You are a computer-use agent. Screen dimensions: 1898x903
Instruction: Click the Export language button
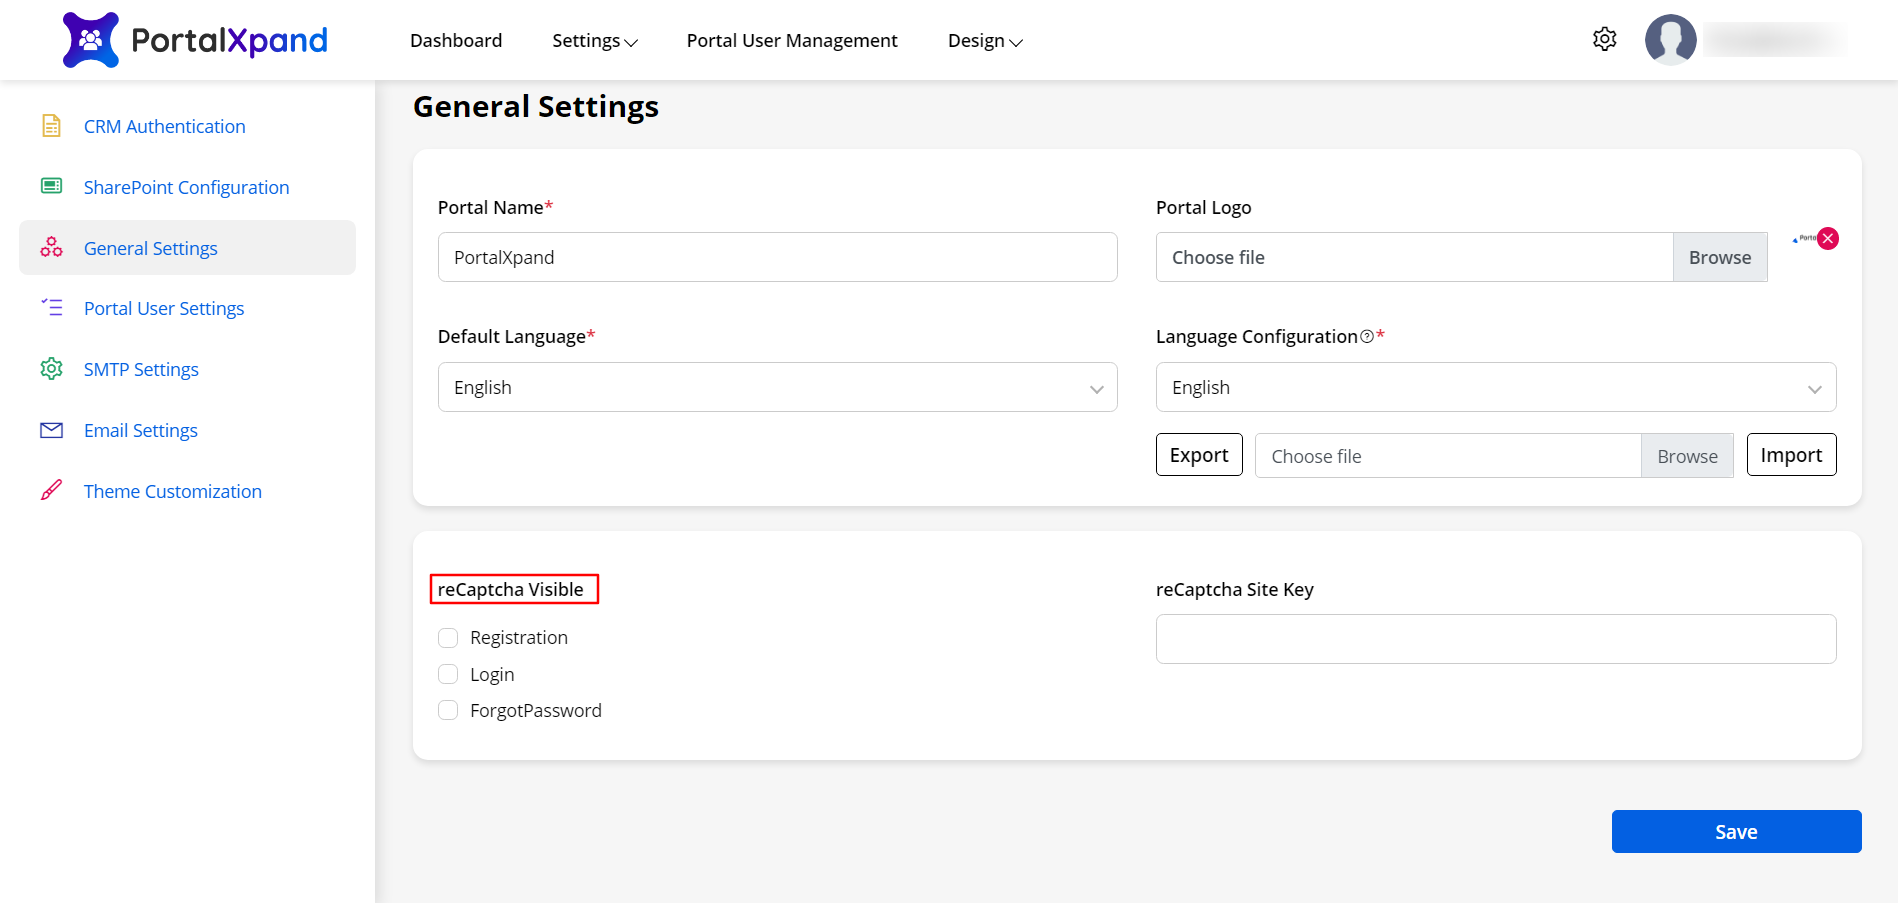[1198, 455]
